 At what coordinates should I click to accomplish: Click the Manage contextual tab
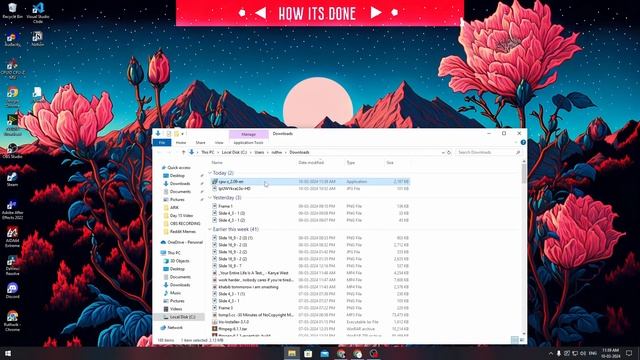coord(249,134)
